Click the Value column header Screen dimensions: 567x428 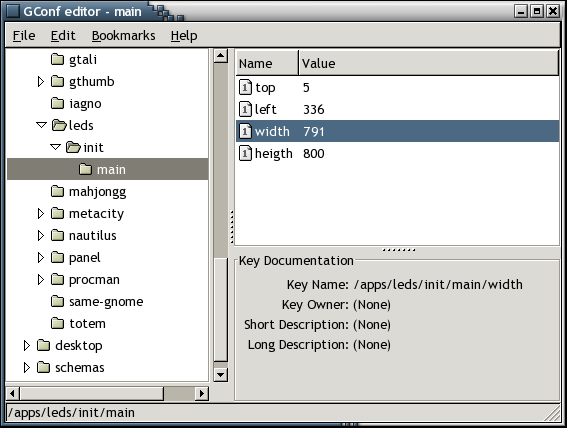point(429,63)
